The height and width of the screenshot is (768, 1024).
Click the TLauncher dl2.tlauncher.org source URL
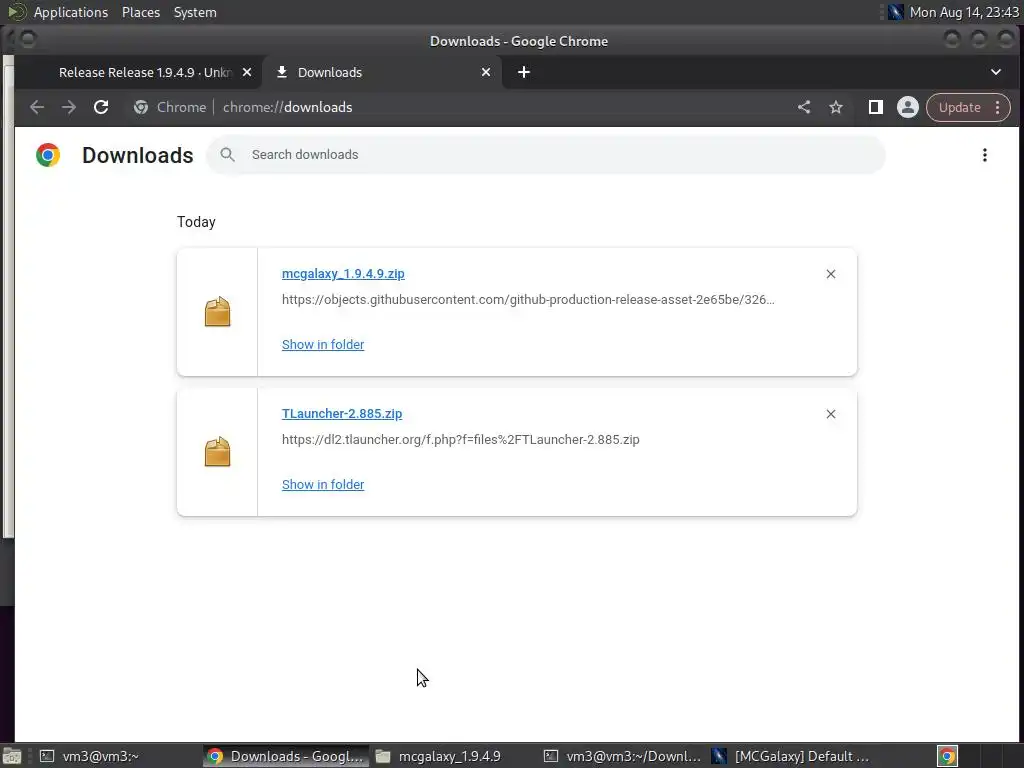[x=460, y=440]
